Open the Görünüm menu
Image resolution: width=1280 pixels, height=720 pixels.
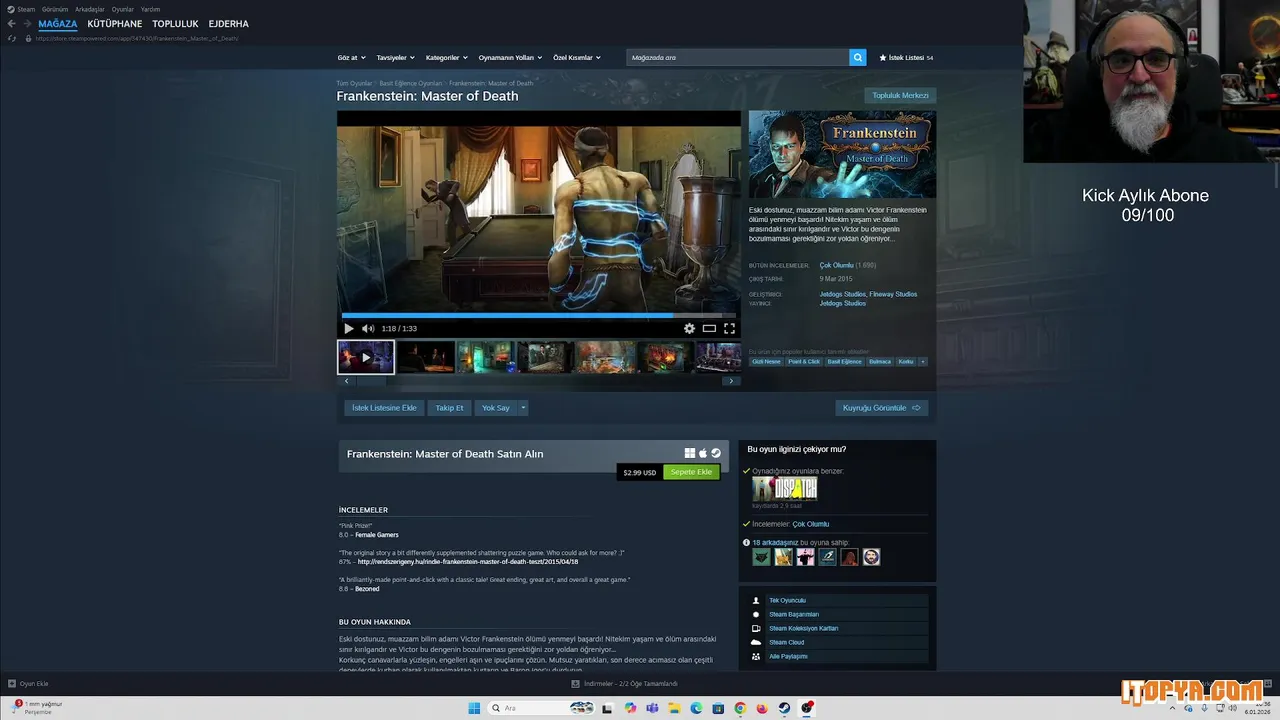tap(55, 9)
